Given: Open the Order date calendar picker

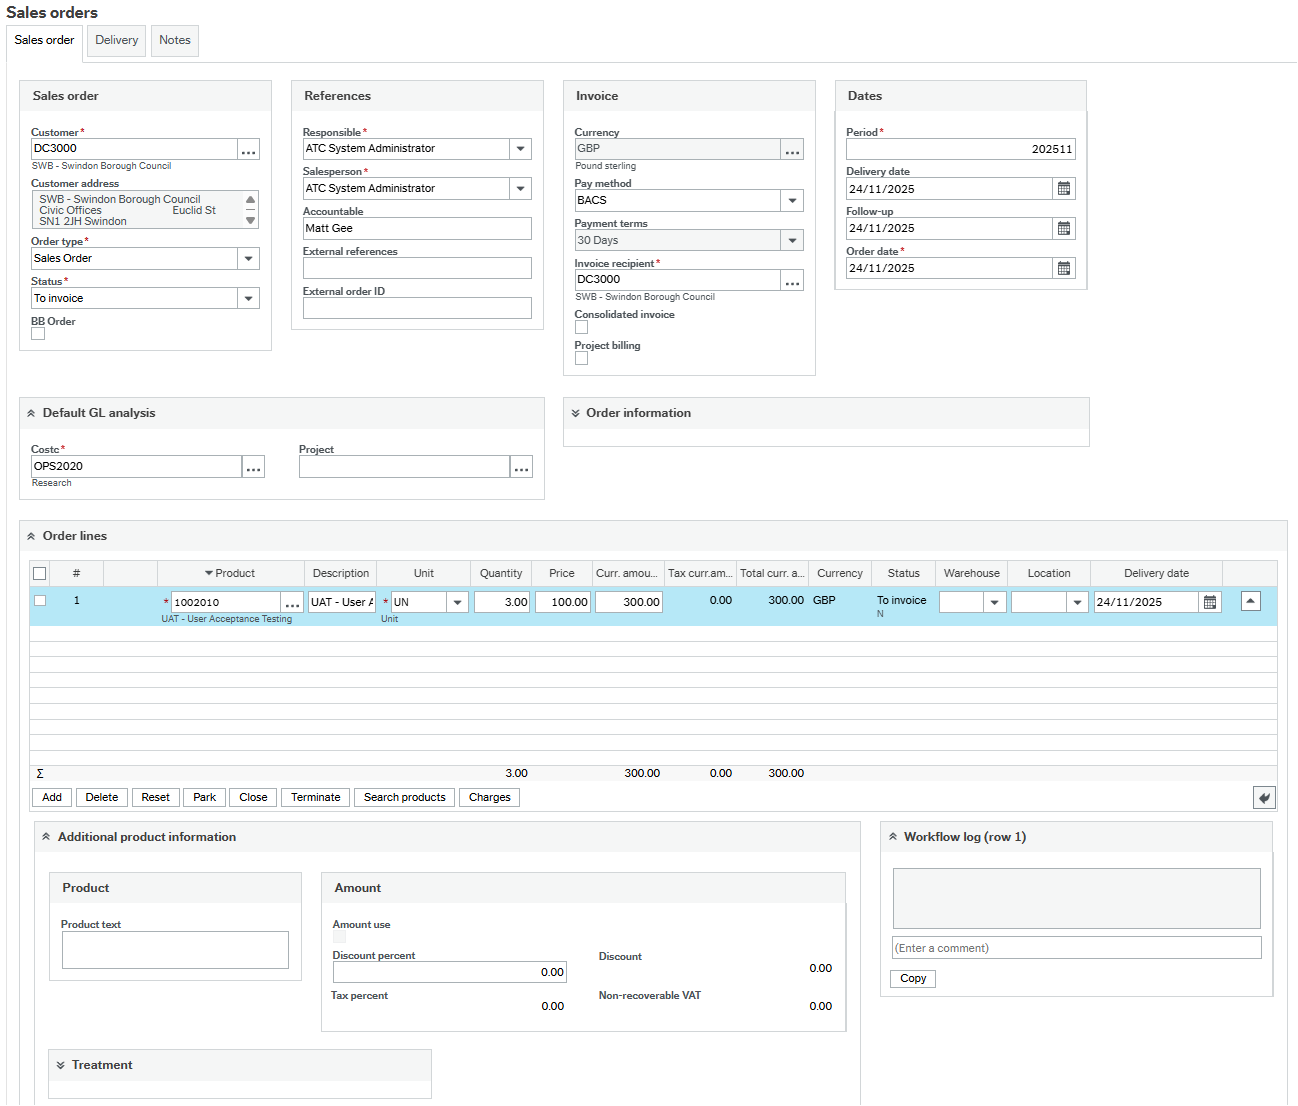Looking at the screenshot, I should (x=1064, y=269).
